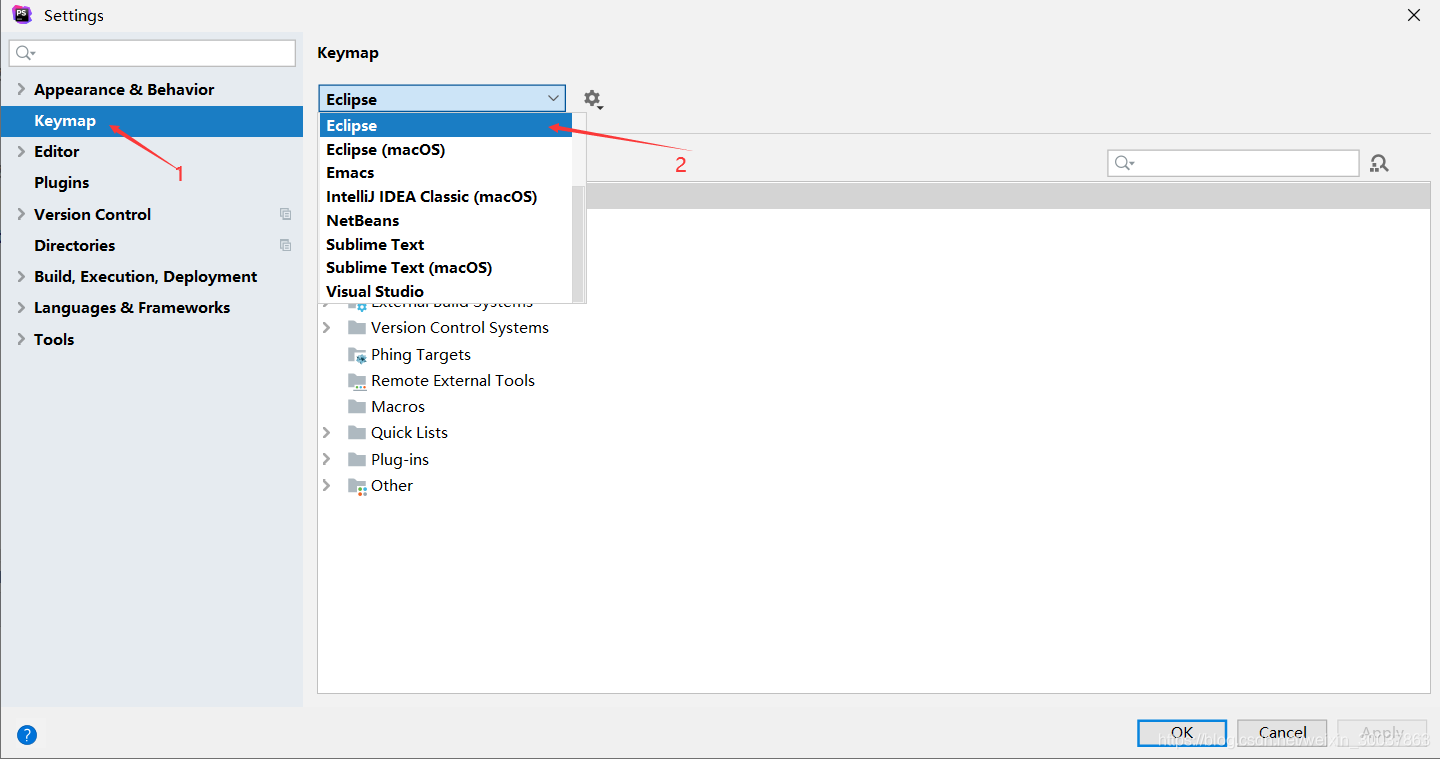Expand the Tools settings section

(x=21, y=339)
